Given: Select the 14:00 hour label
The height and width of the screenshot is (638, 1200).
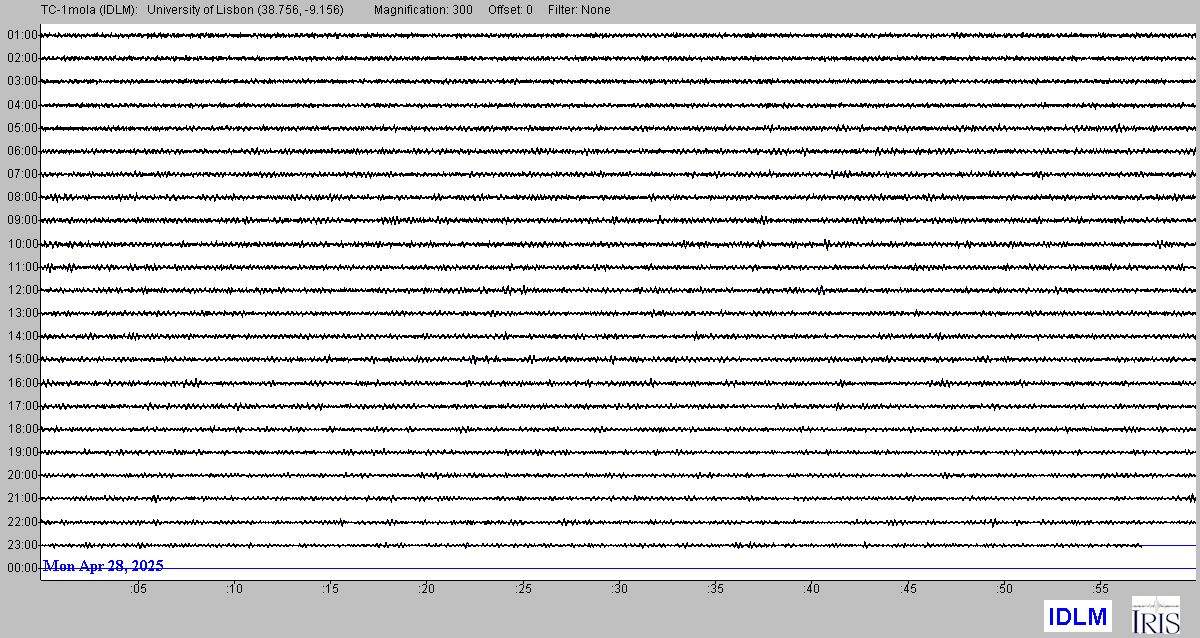Looking at the screenshot, I should pos(22,336).
